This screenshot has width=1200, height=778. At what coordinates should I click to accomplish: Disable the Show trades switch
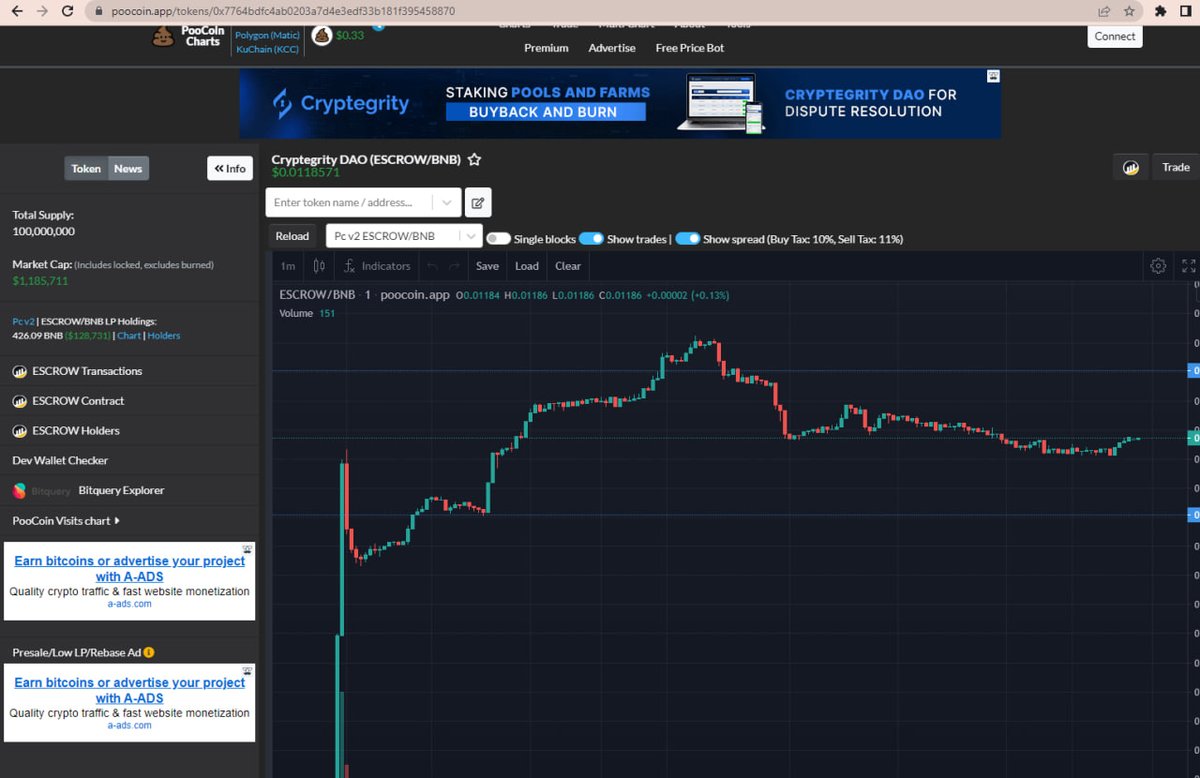pyautogui.click(x=591, y=239)
